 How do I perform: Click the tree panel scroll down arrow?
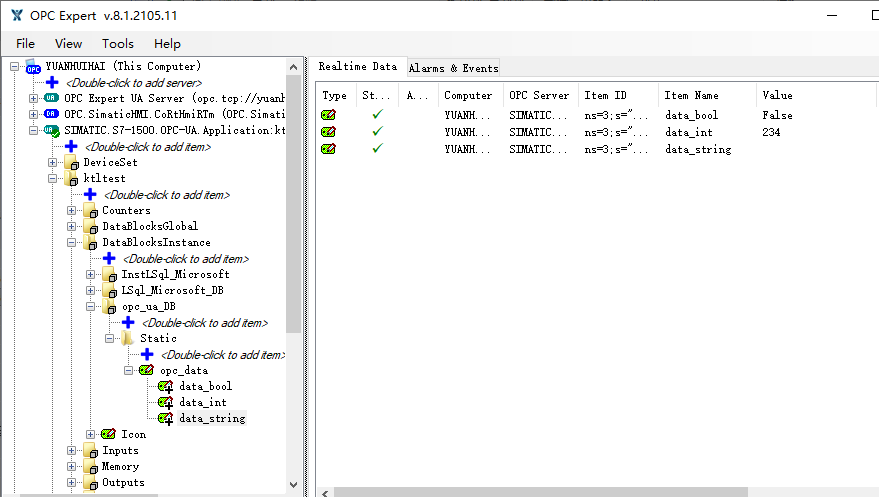(x=294, y=485)
